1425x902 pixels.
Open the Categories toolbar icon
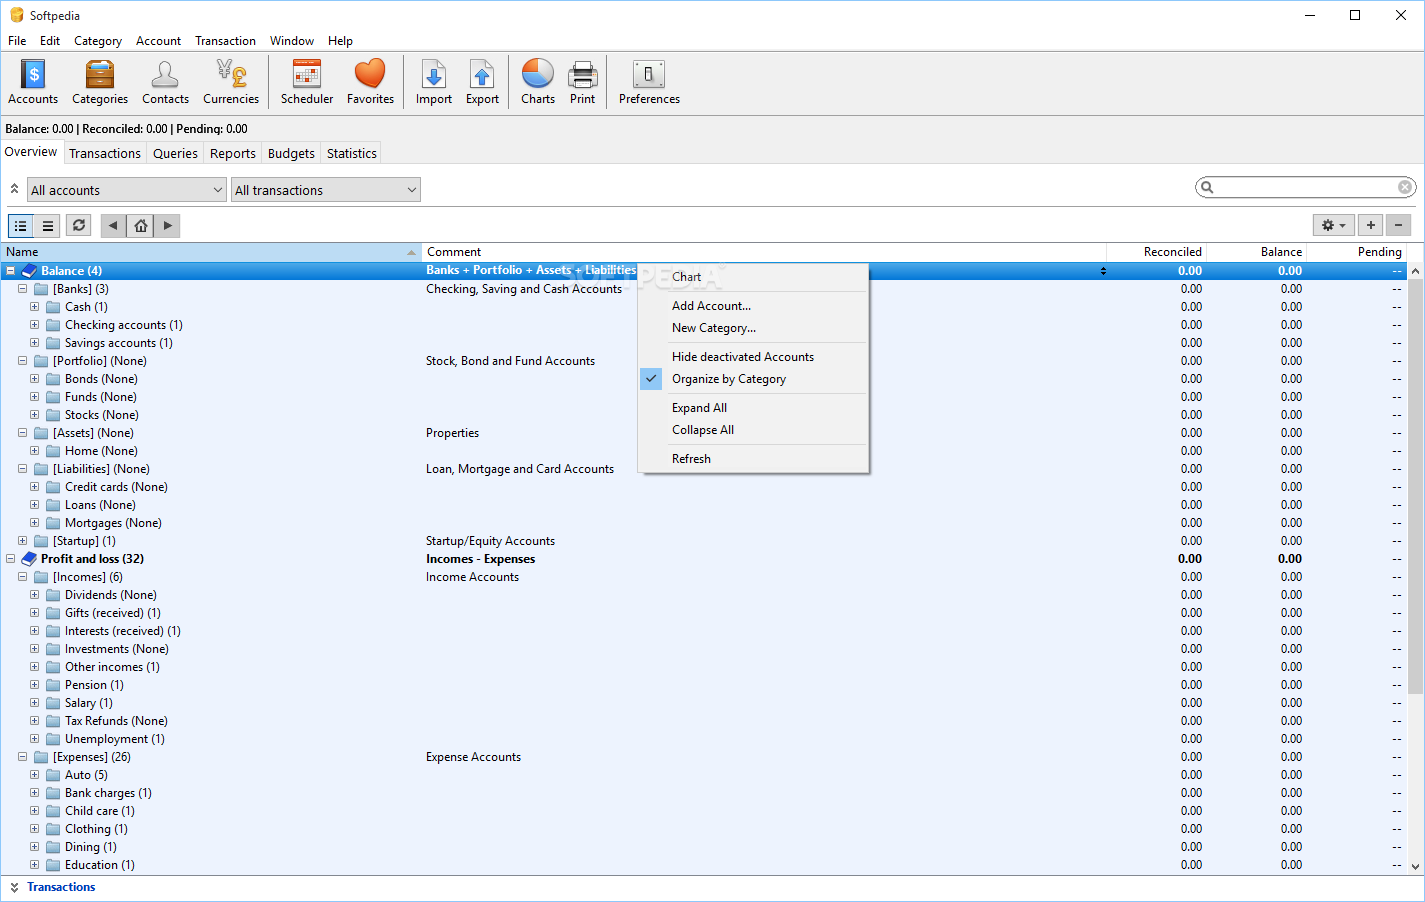(x=100, y=82)
